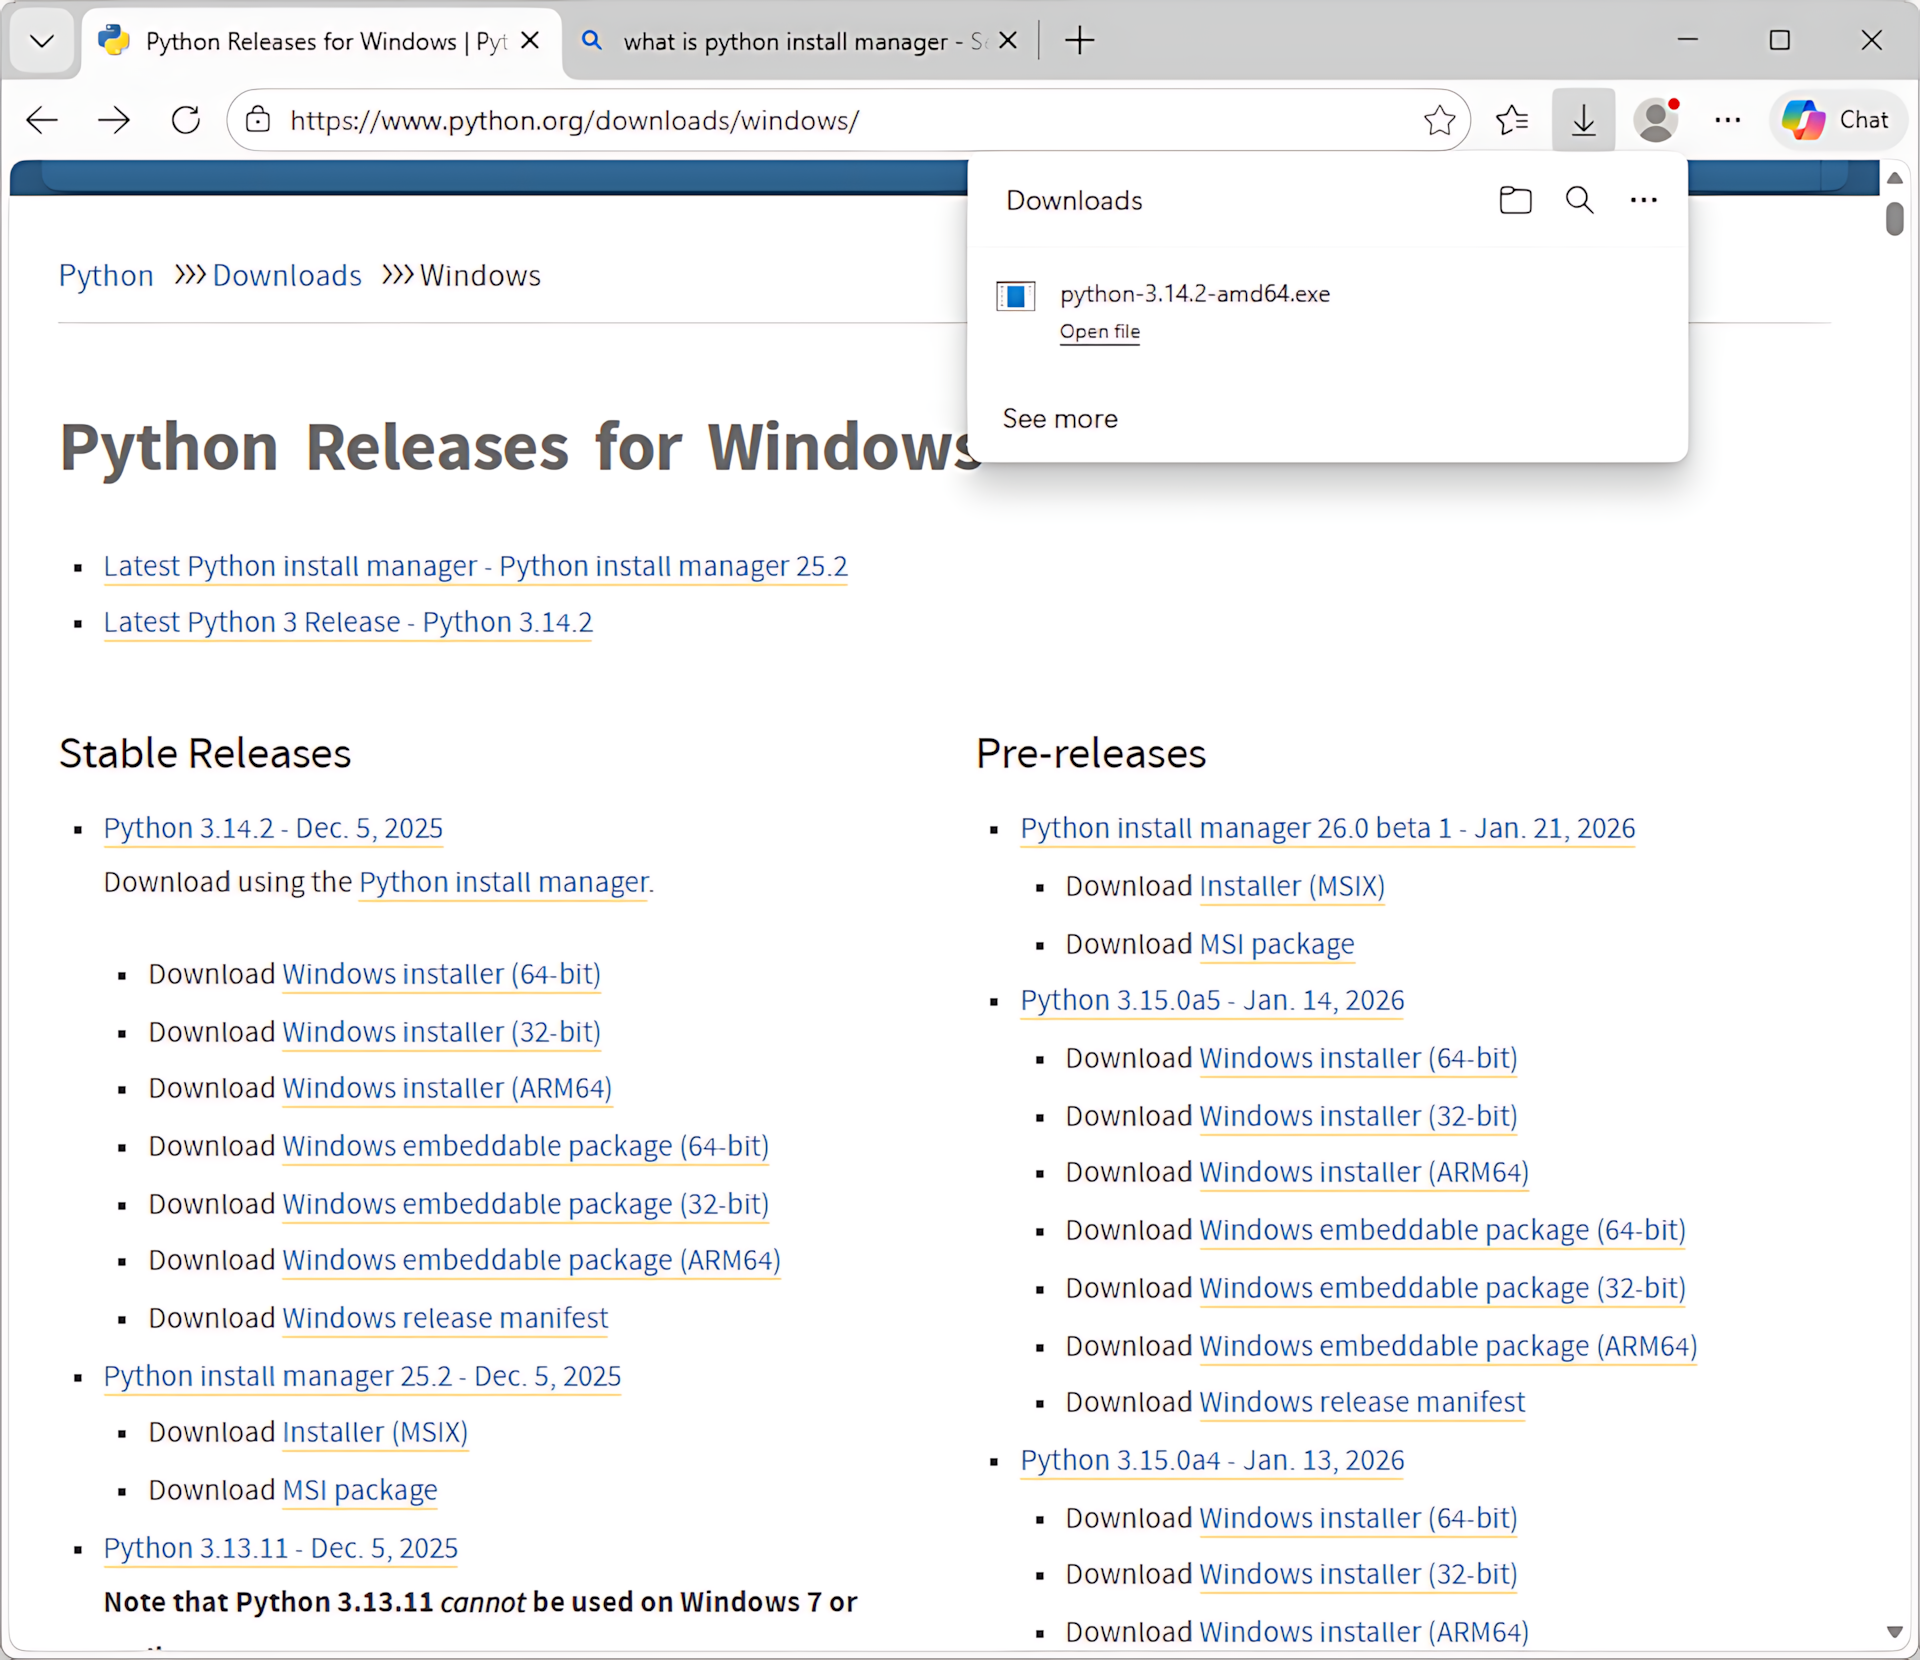Open more options in Downloads panel
This screenshot has width=1920, height=1660.
click(1643, 200)
